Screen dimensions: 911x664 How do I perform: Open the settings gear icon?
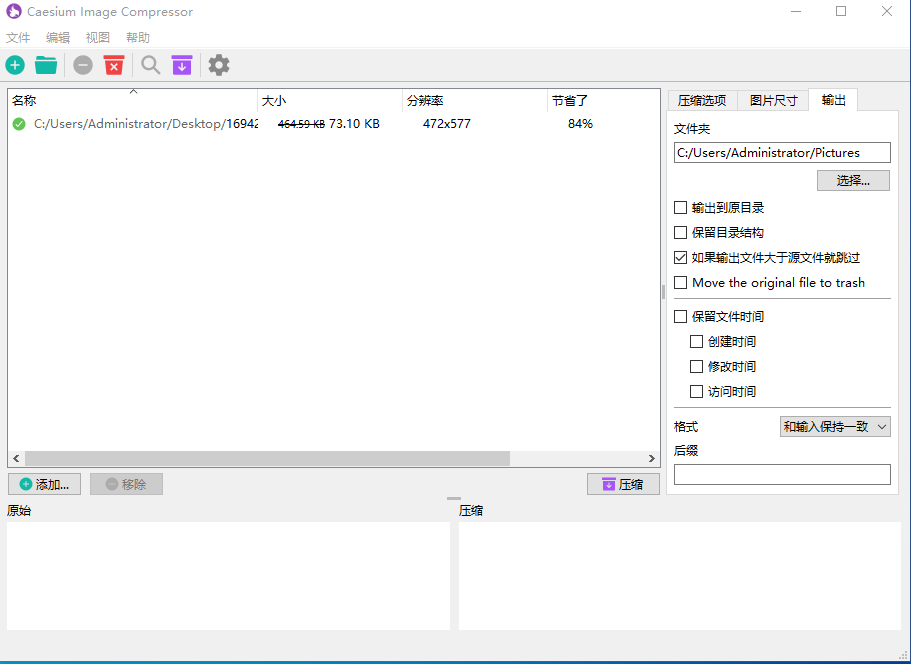pyautogui.click(x=218, y=64)
